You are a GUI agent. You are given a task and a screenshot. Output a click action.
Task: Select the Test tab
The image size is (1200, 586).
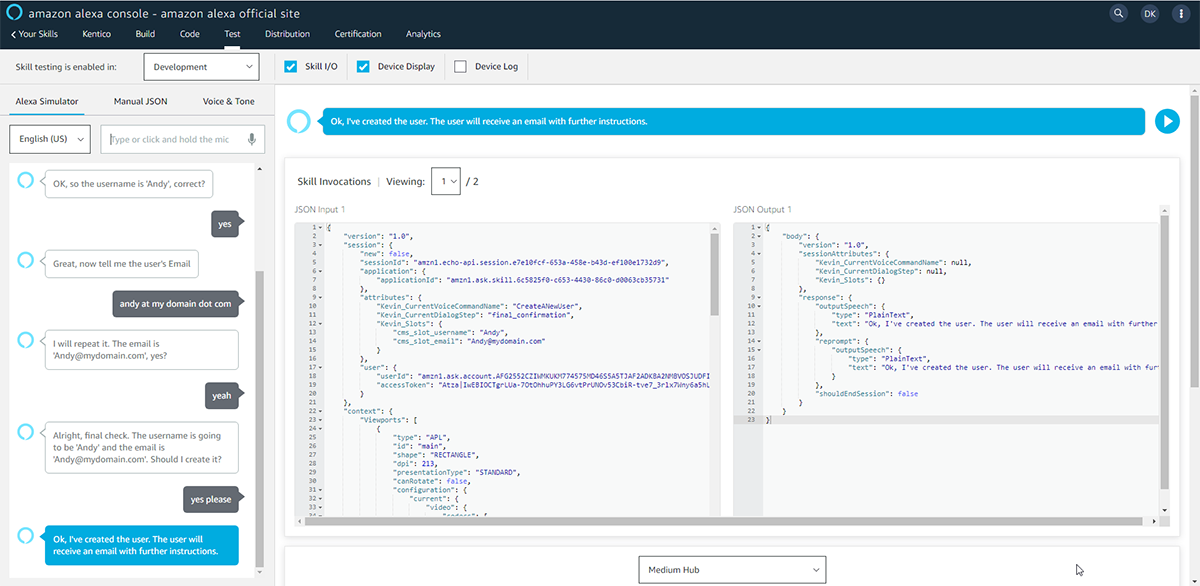(x=232, y=34)
